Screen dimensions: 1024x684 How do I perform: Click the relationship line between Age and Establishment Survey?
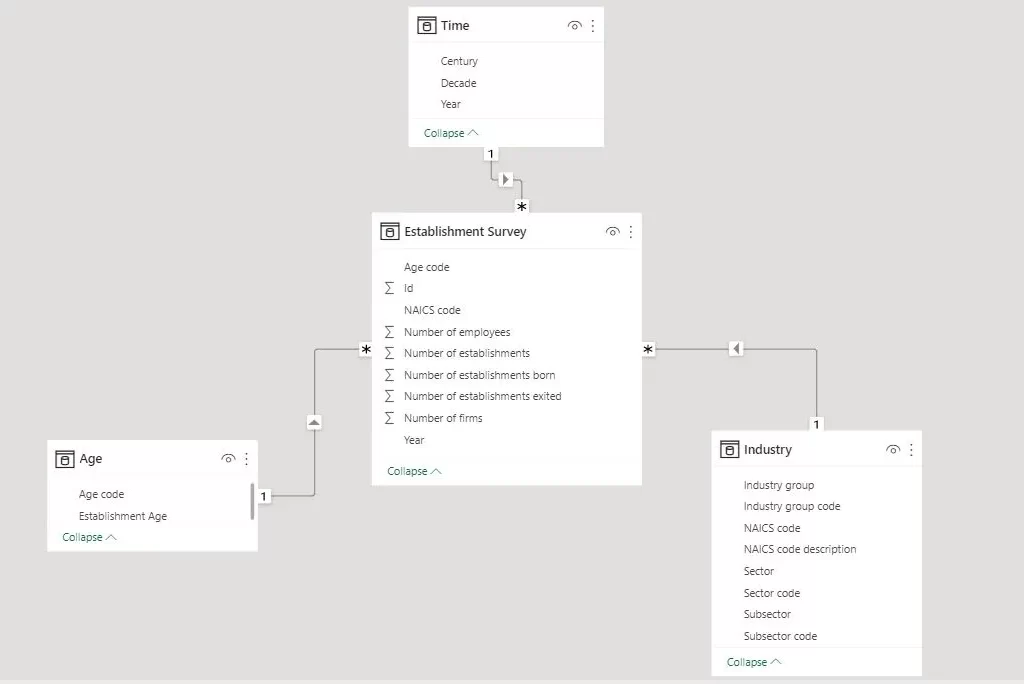[x=313, y=422]
